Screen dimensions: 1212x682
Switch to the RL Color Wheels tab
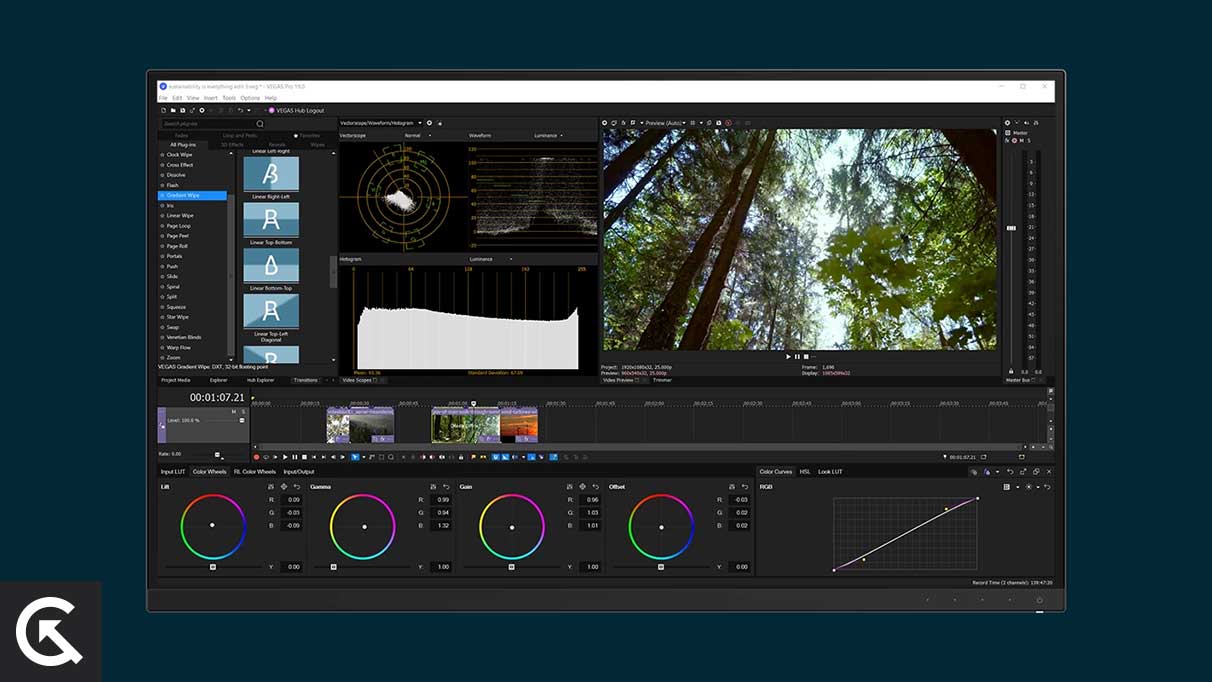(x=255, y=472)
